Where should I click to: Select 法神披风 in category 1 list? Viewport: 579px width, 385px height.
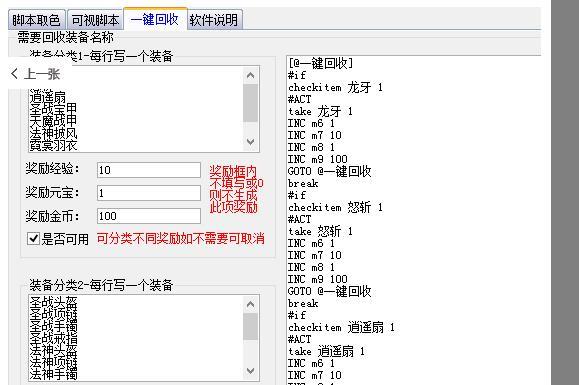tap(53, 133)
